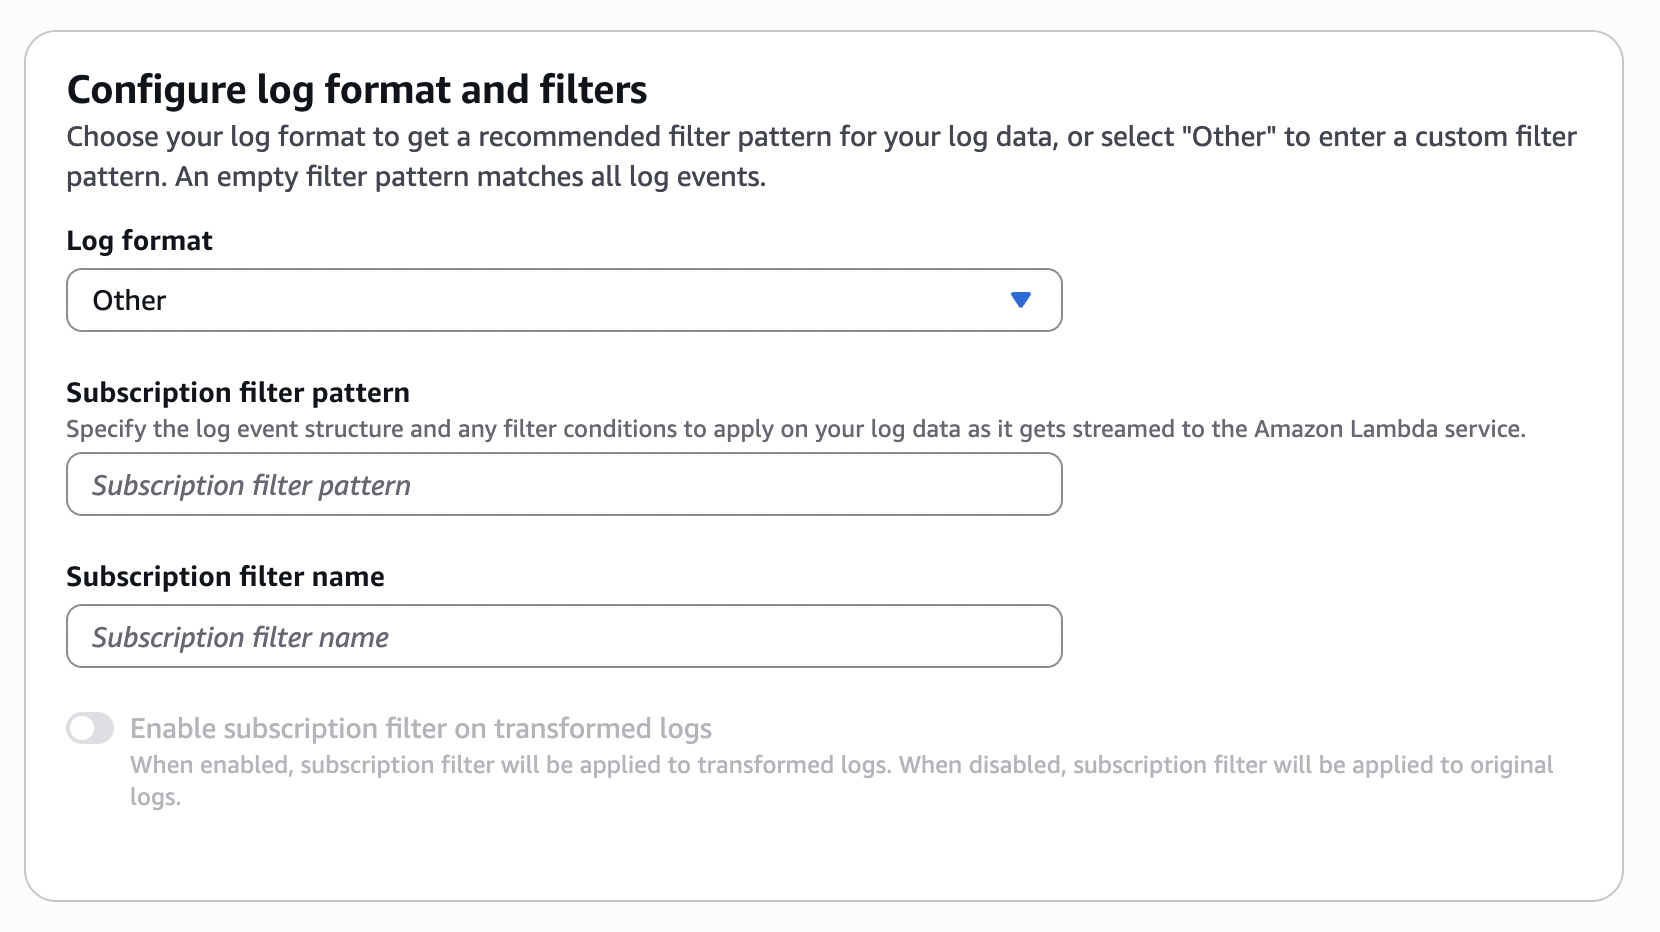
Task: Click the 'Log format' field label
Action: coord(139,241)
